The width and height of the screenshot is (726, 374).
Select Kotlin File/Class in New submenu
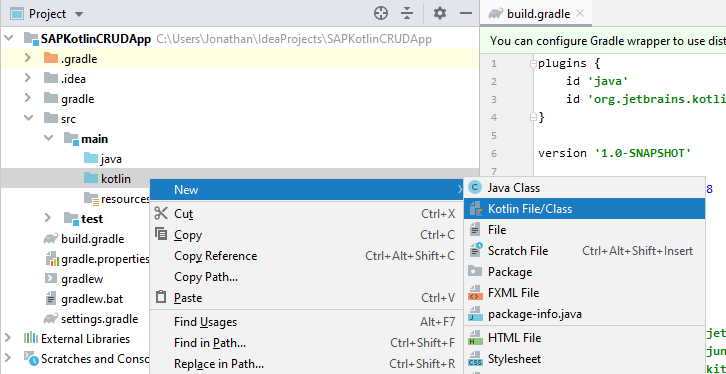click(584, 209)
